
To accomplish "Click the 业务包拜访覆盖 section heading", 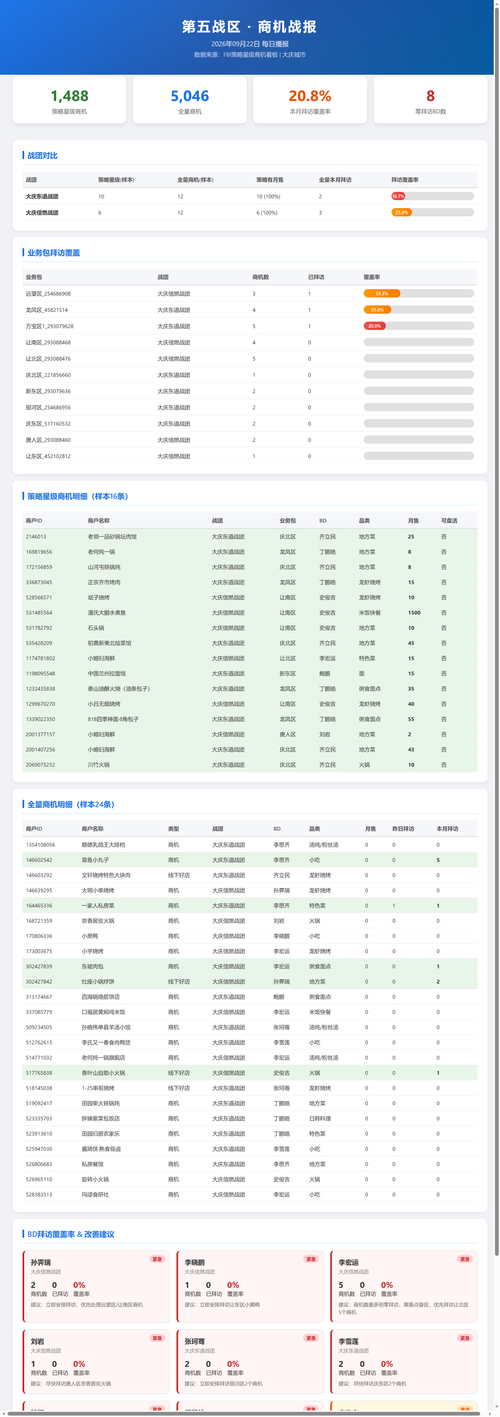I will 54,253.
